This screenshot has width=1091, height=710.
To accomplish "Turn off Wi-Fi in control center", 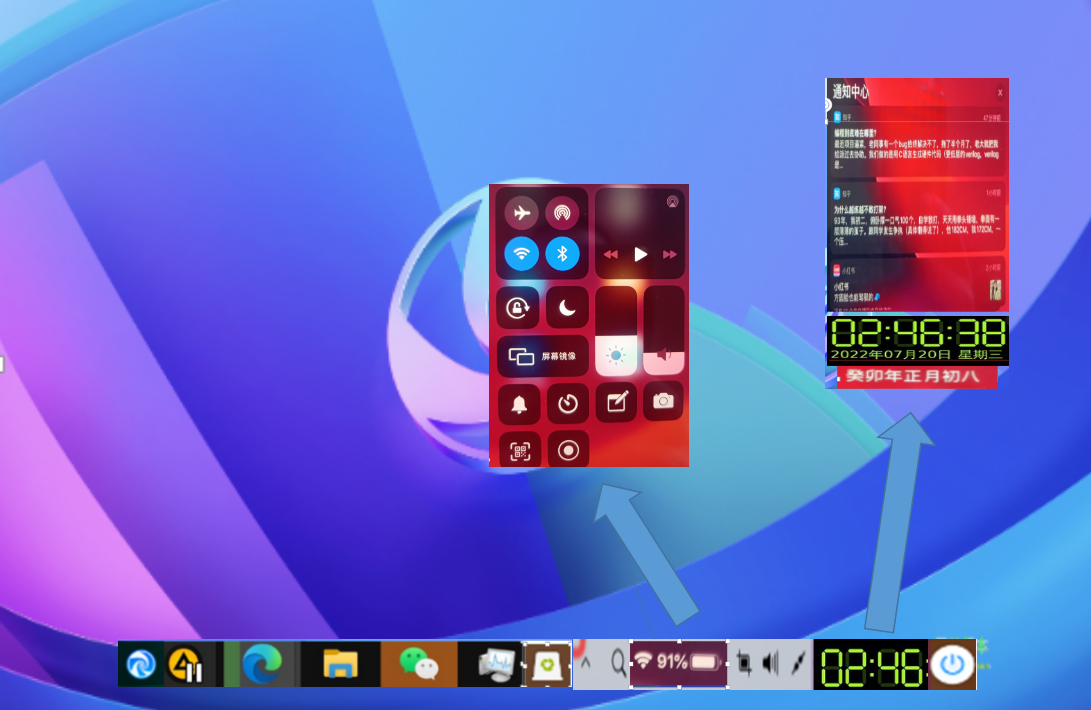I will [521, 253].
